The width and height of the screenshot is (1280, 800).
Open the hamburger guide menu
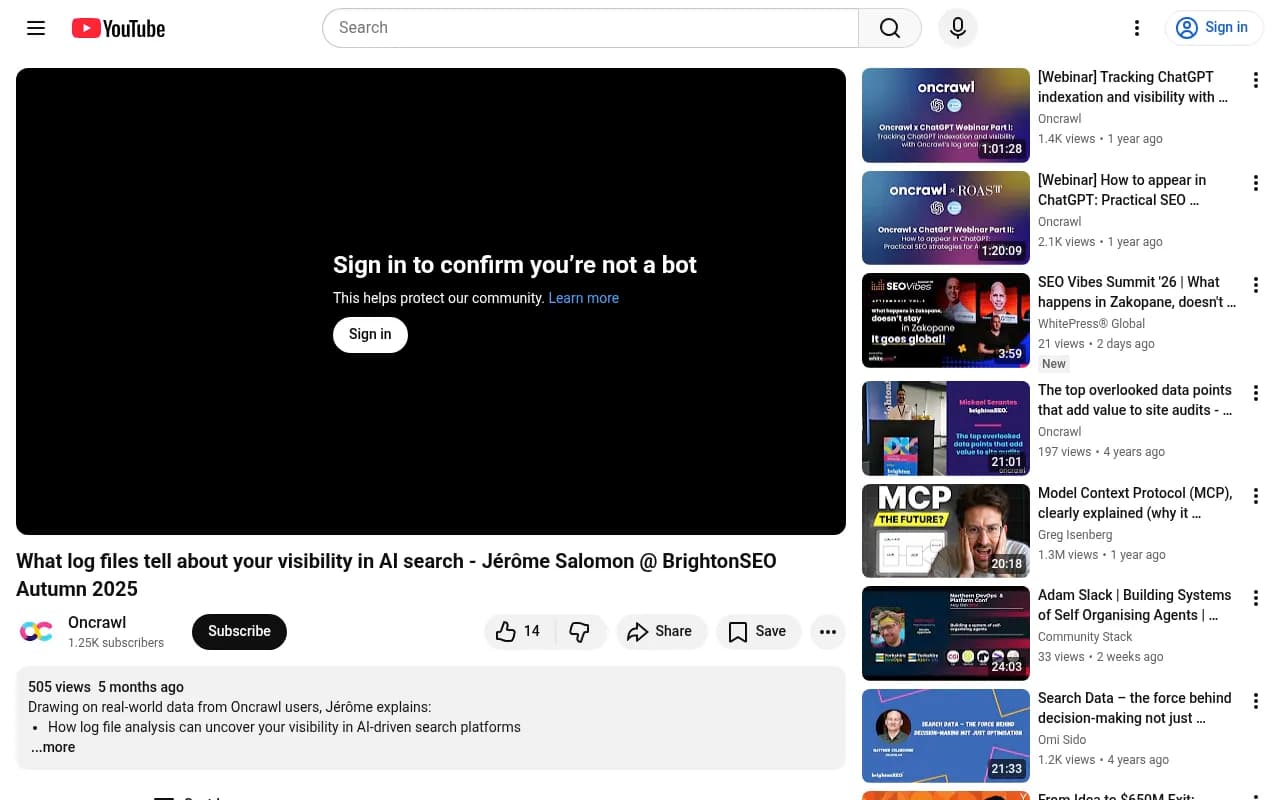(36, 28)
